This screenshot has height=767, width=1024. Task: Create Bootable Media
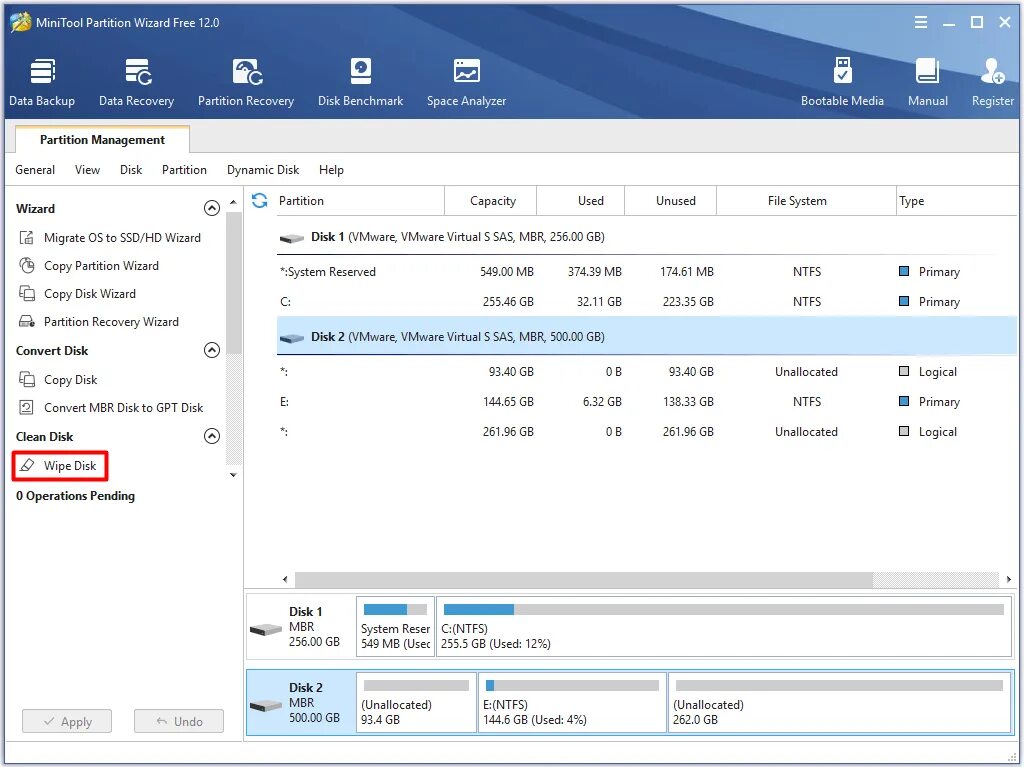(x=842, y=82)
